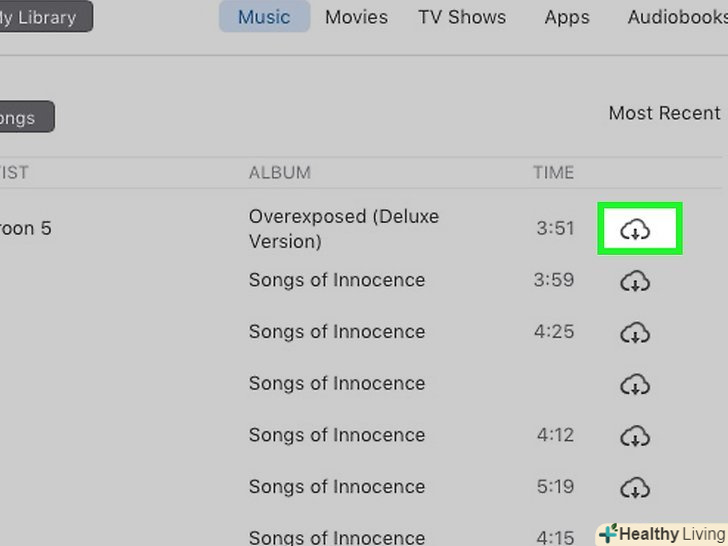Select the Maroon 5 artist entry
The image size is (728, 546).
(25, 228)
